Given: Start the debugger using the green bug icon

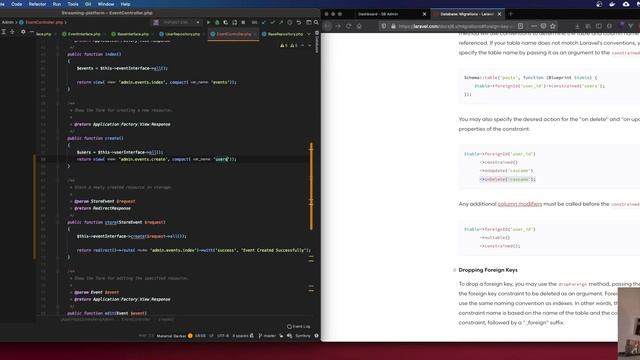Looking at the screenshot, I should tap(217, 22).
